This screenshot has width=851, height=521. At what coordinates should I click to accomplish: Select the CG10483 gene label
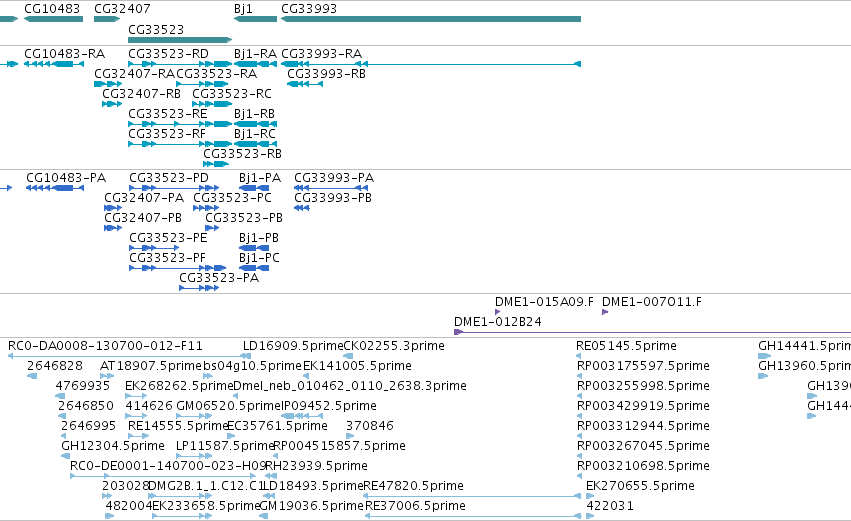point(52,9)
